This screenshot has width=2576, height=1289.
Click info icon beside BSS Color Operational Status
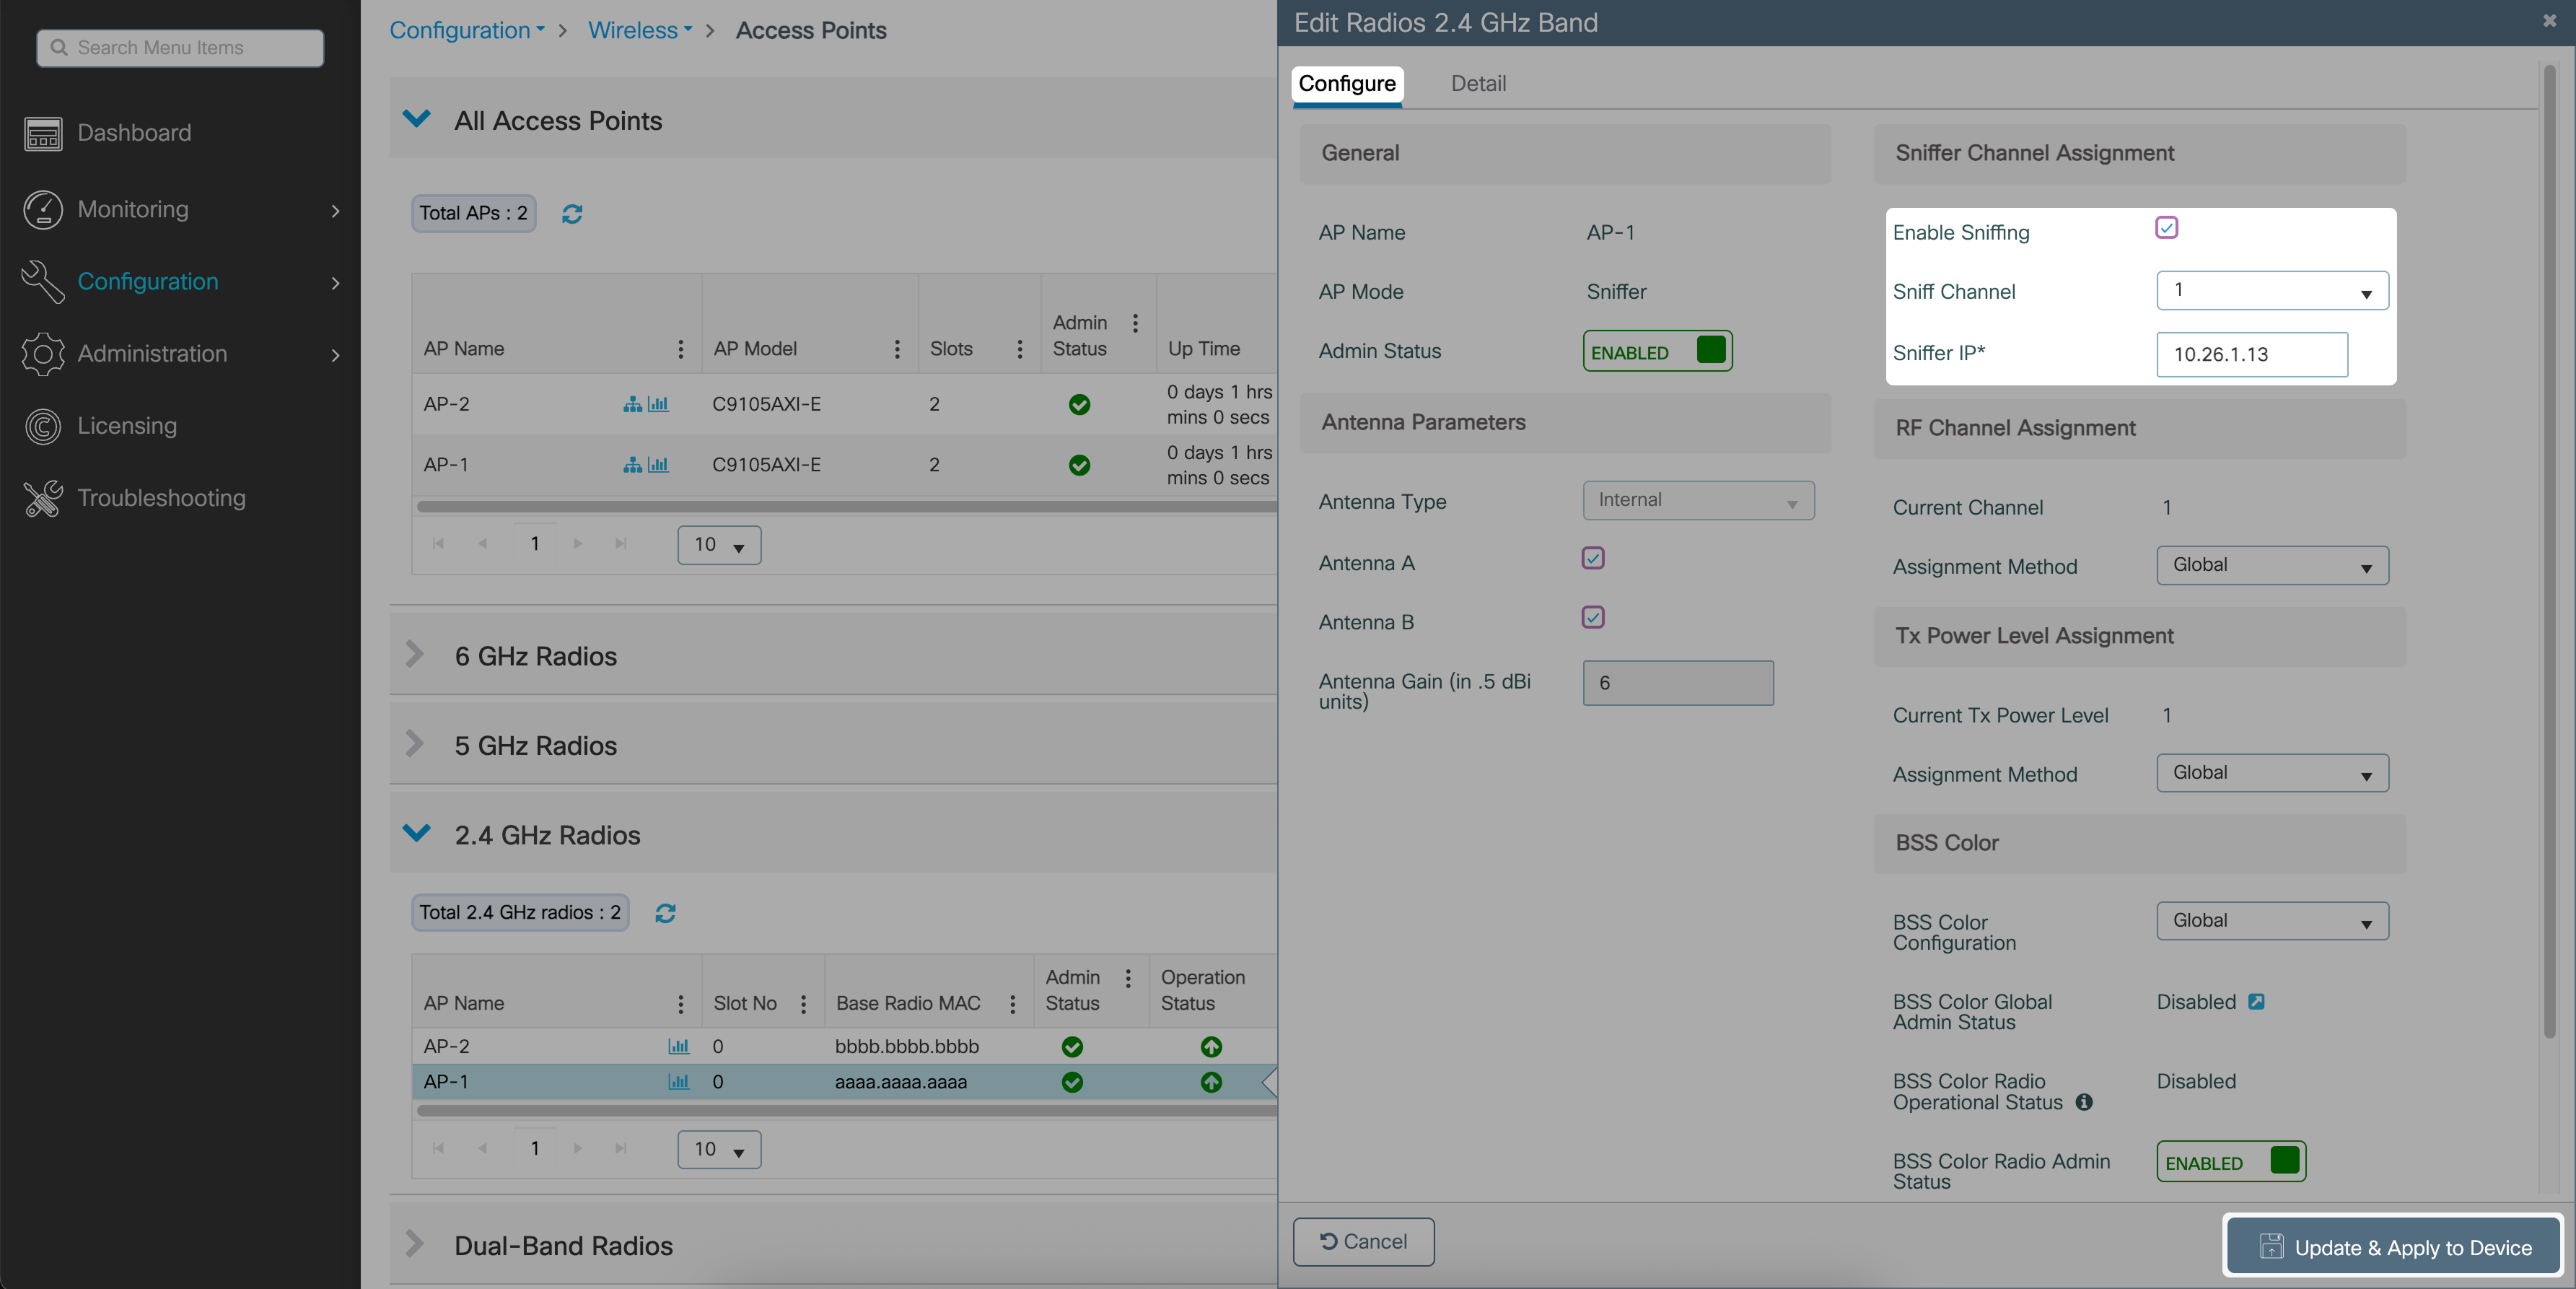tap(2084, 1102)
